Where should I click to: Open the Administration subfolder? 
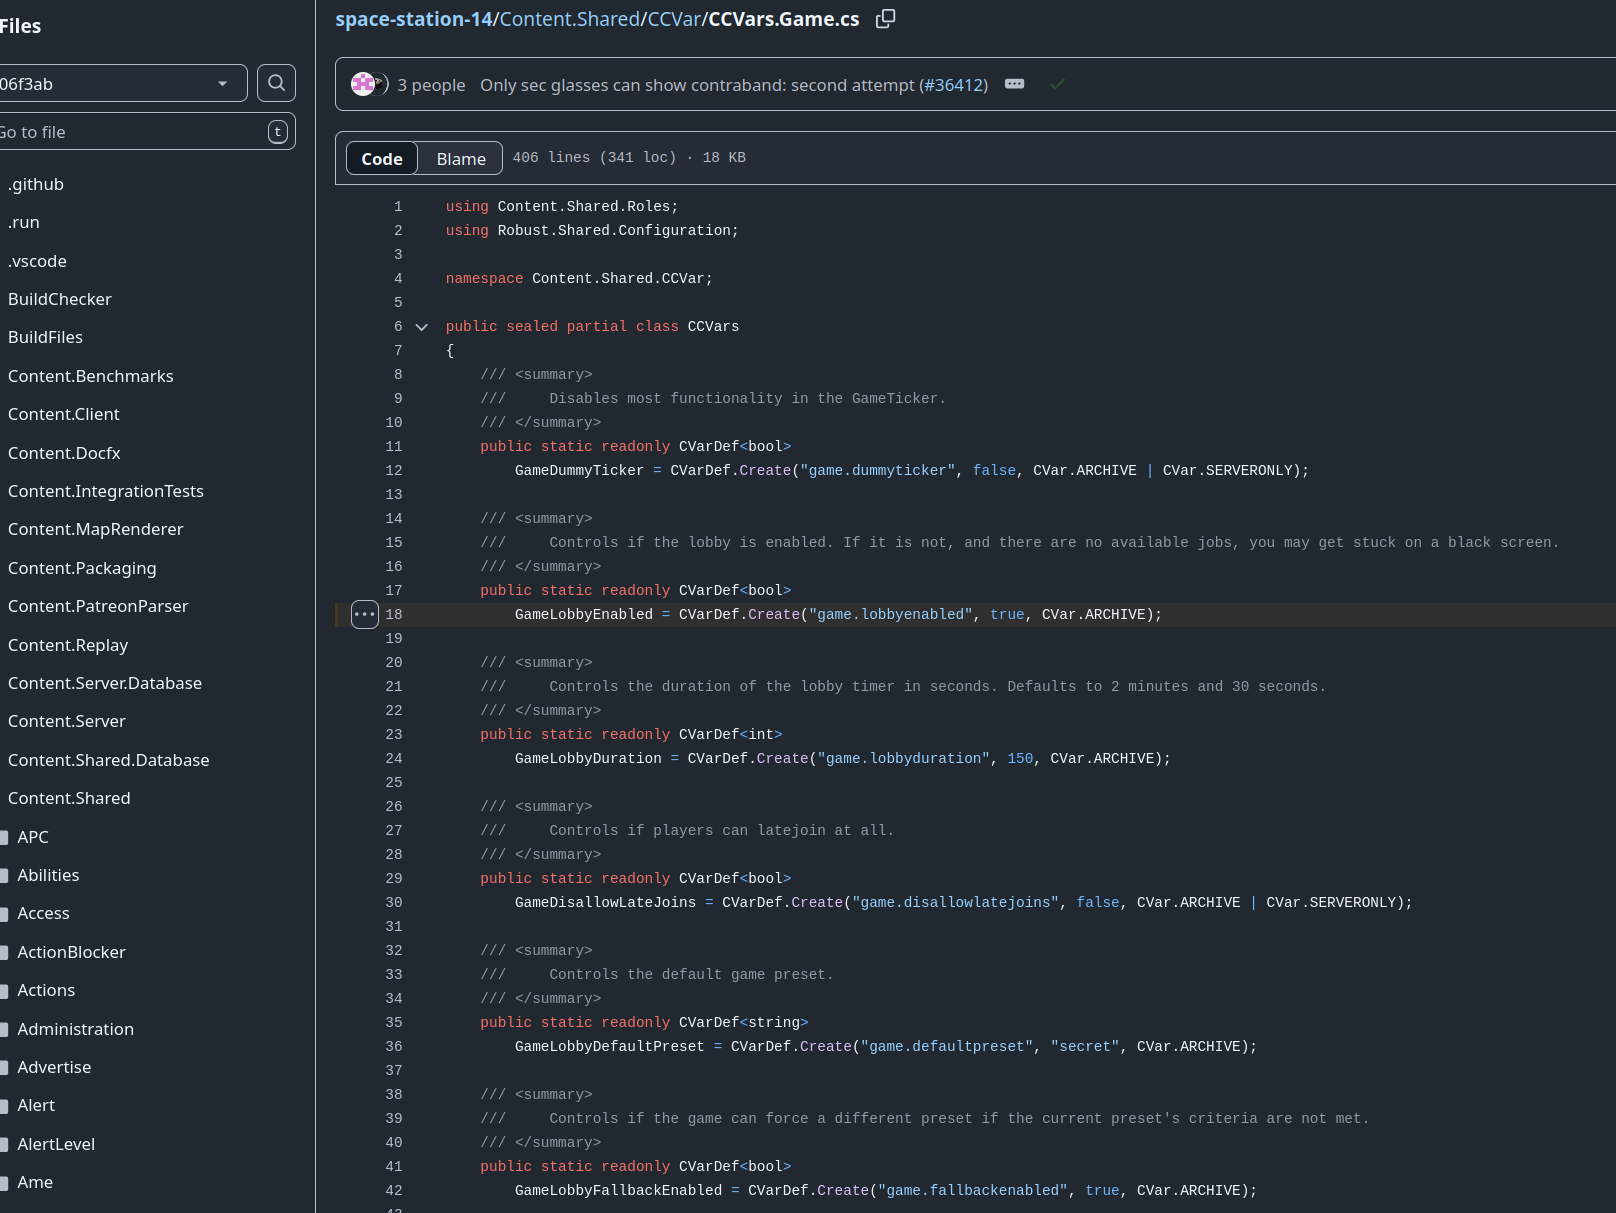coord(75,1029)
